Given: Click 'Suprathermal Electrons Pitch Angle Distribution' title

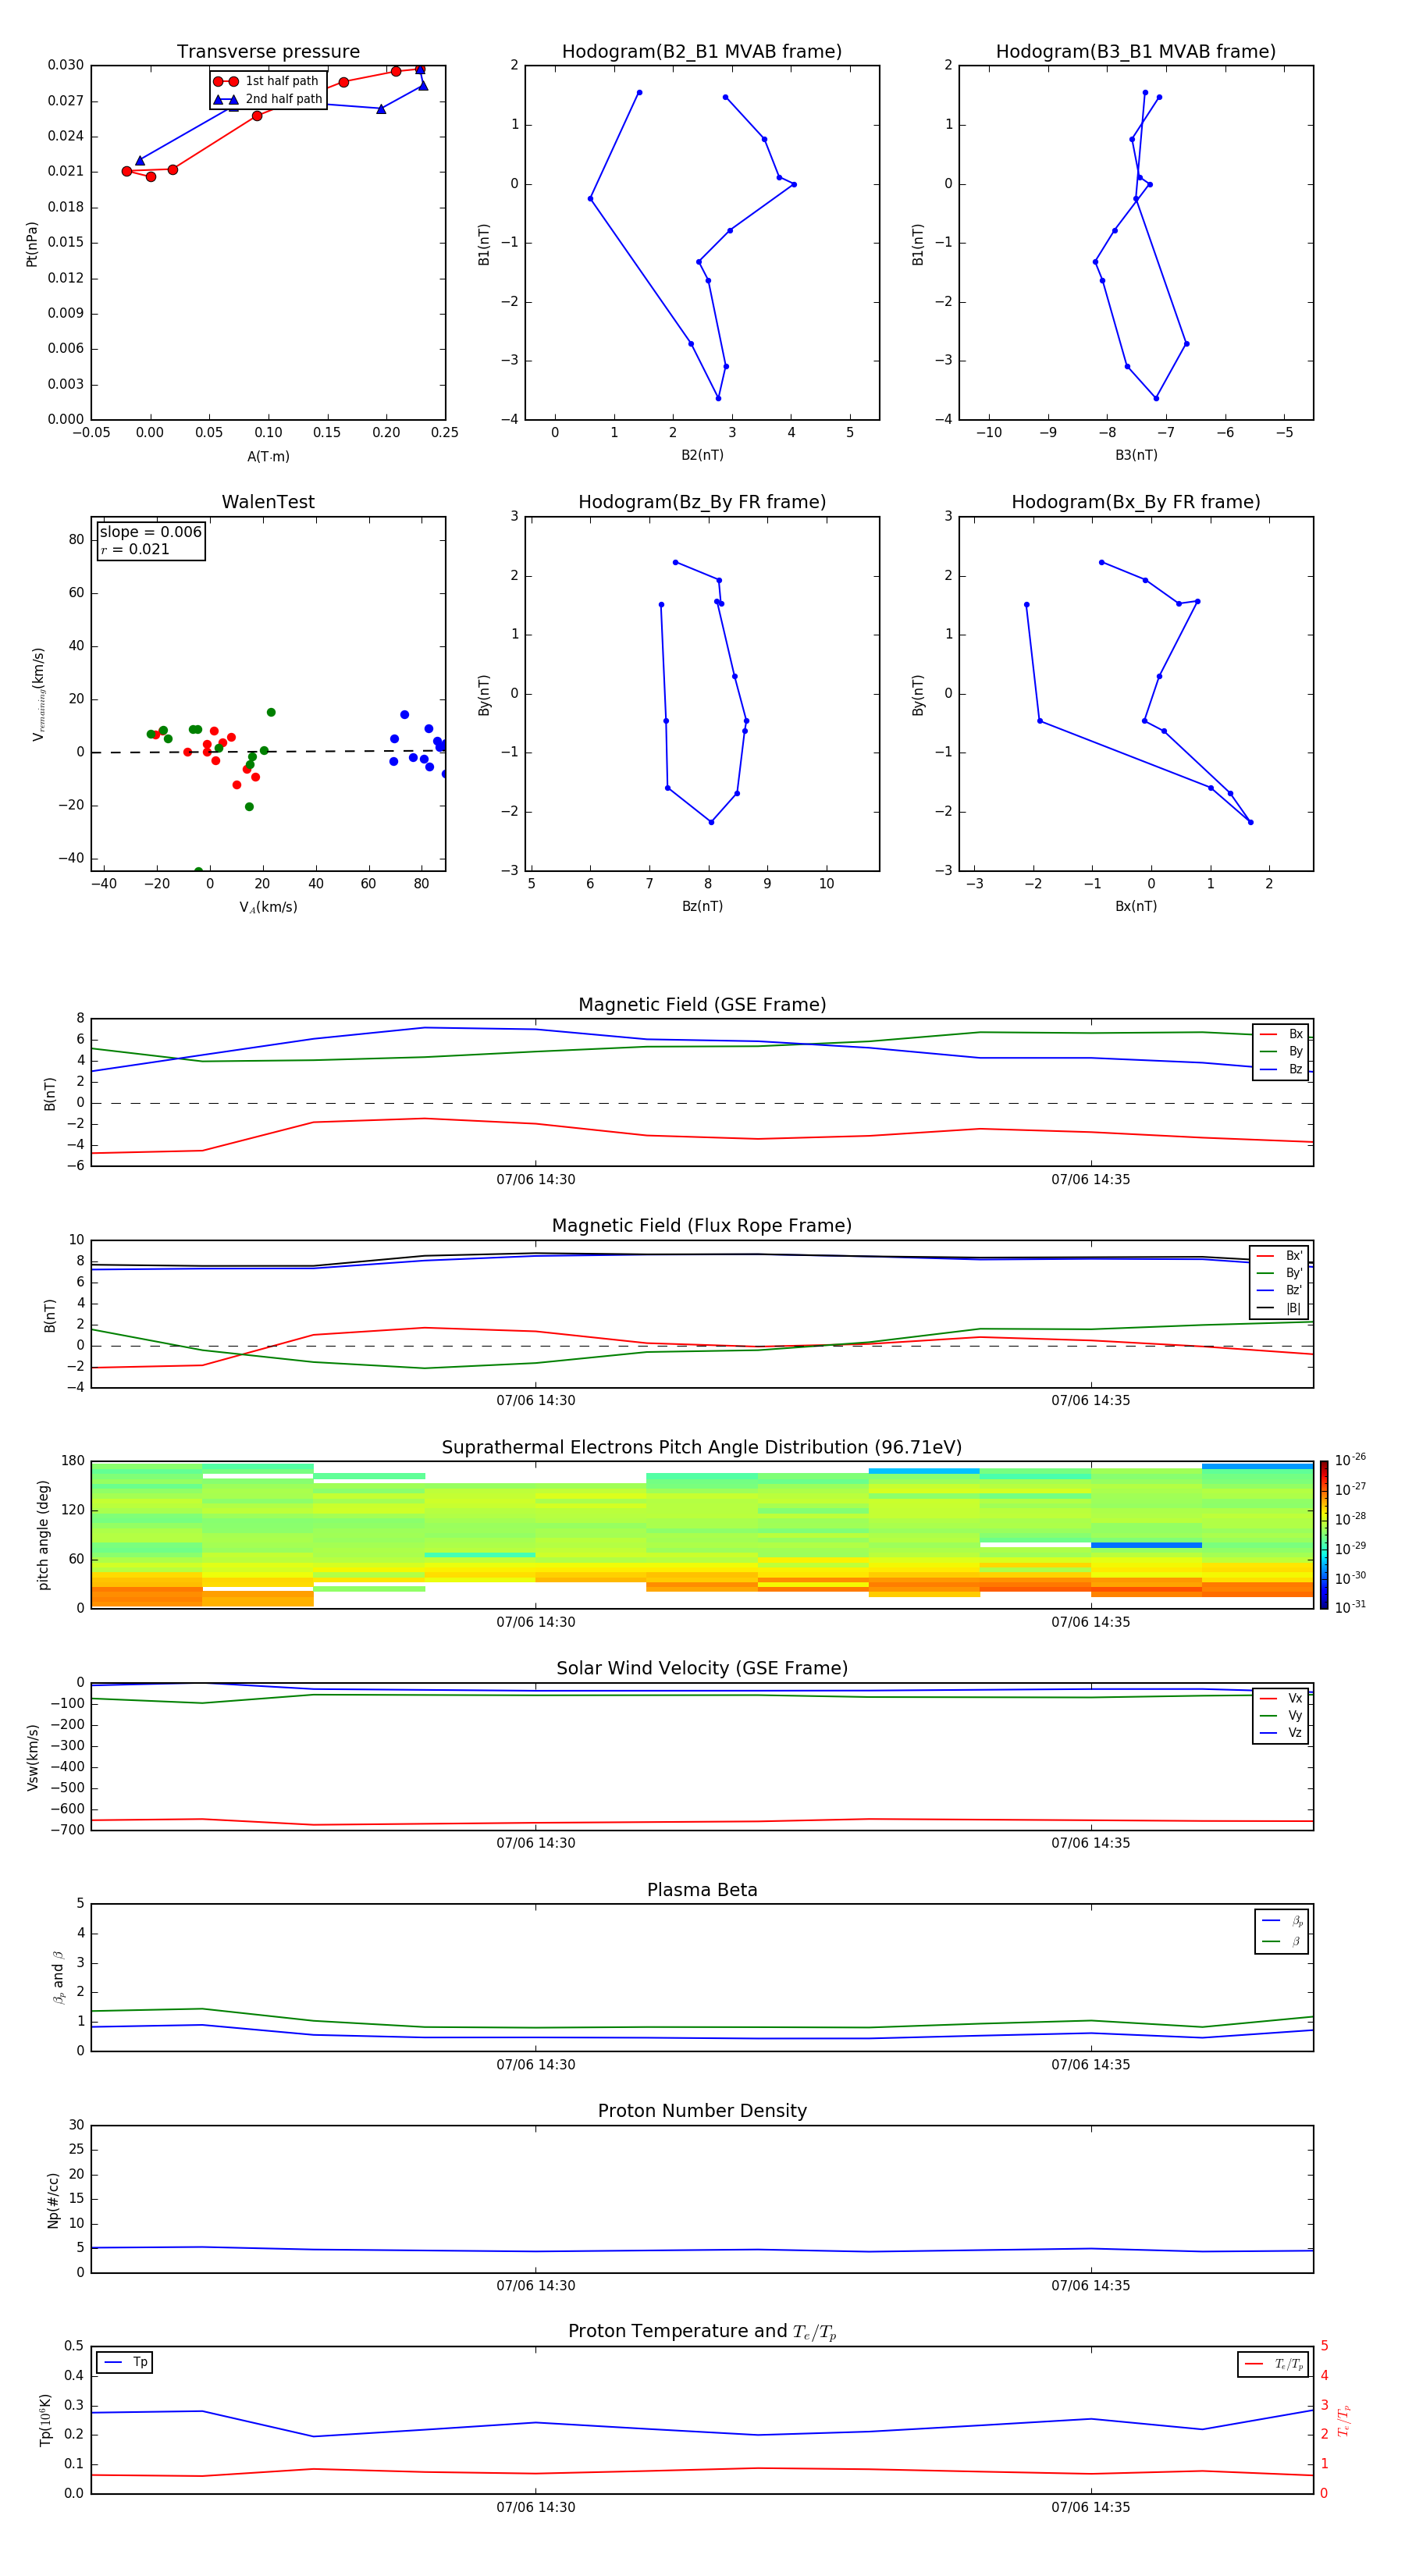Looking at the screenshot, I should point(702,1448).
